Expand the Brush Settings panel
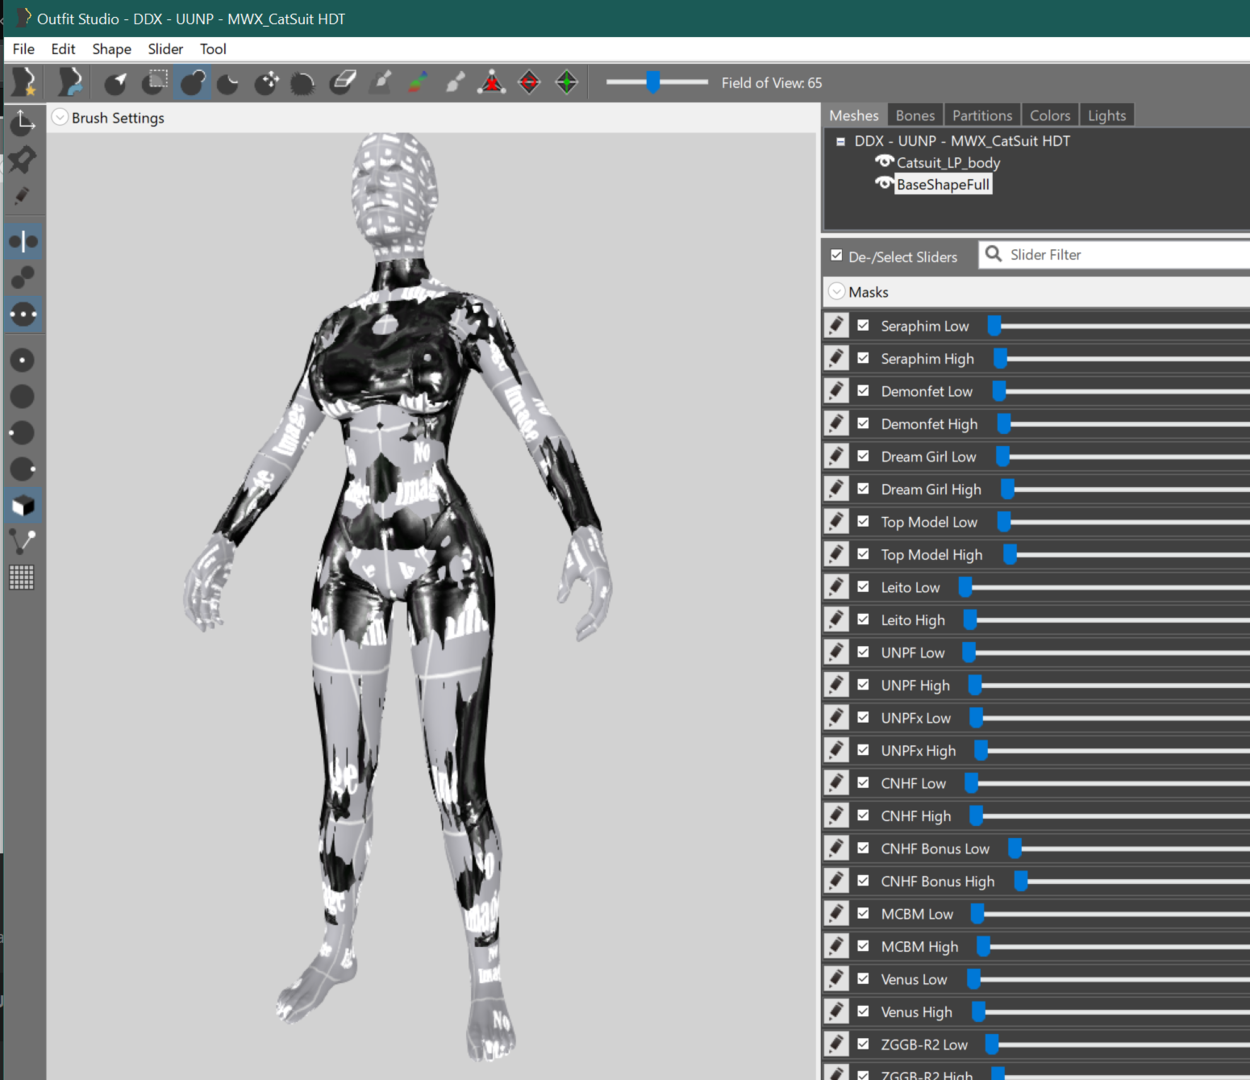Viewport: 1250px width, 1080px height. point(60,117)
